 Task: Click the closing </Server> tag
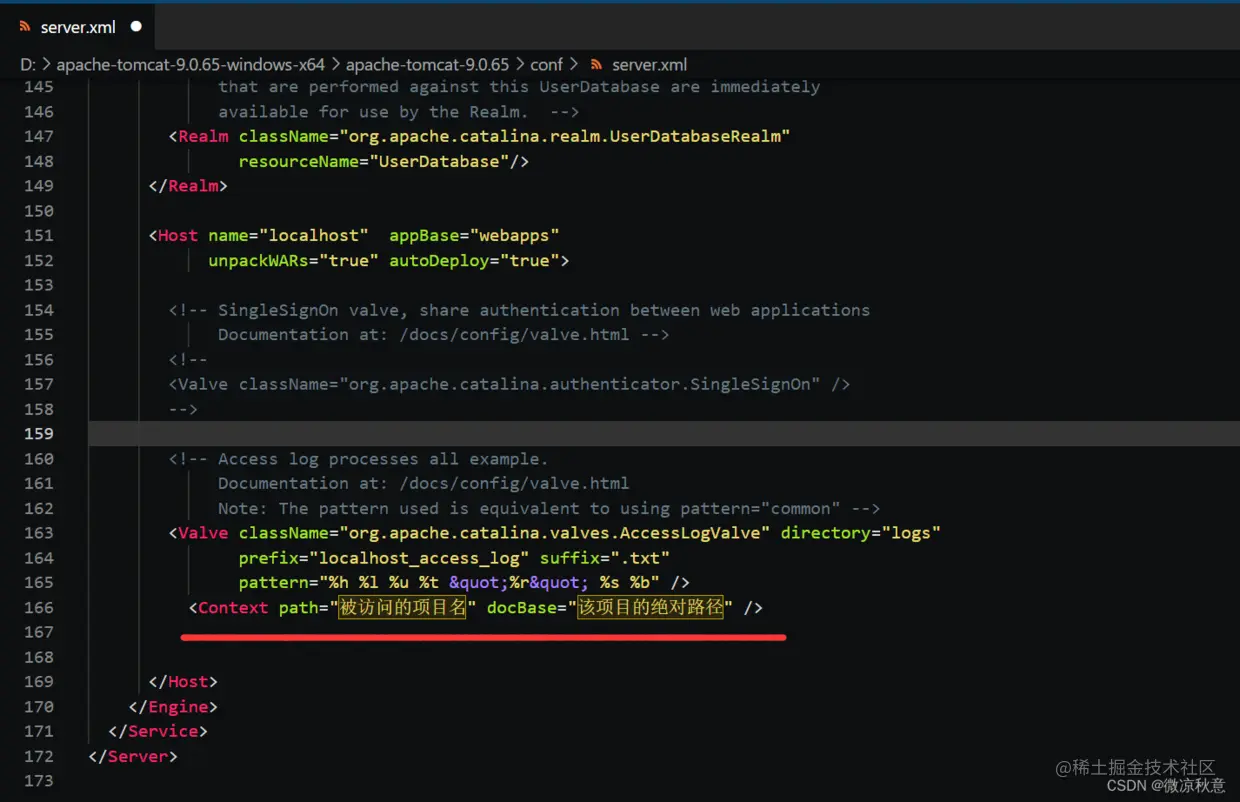(133, 756)
